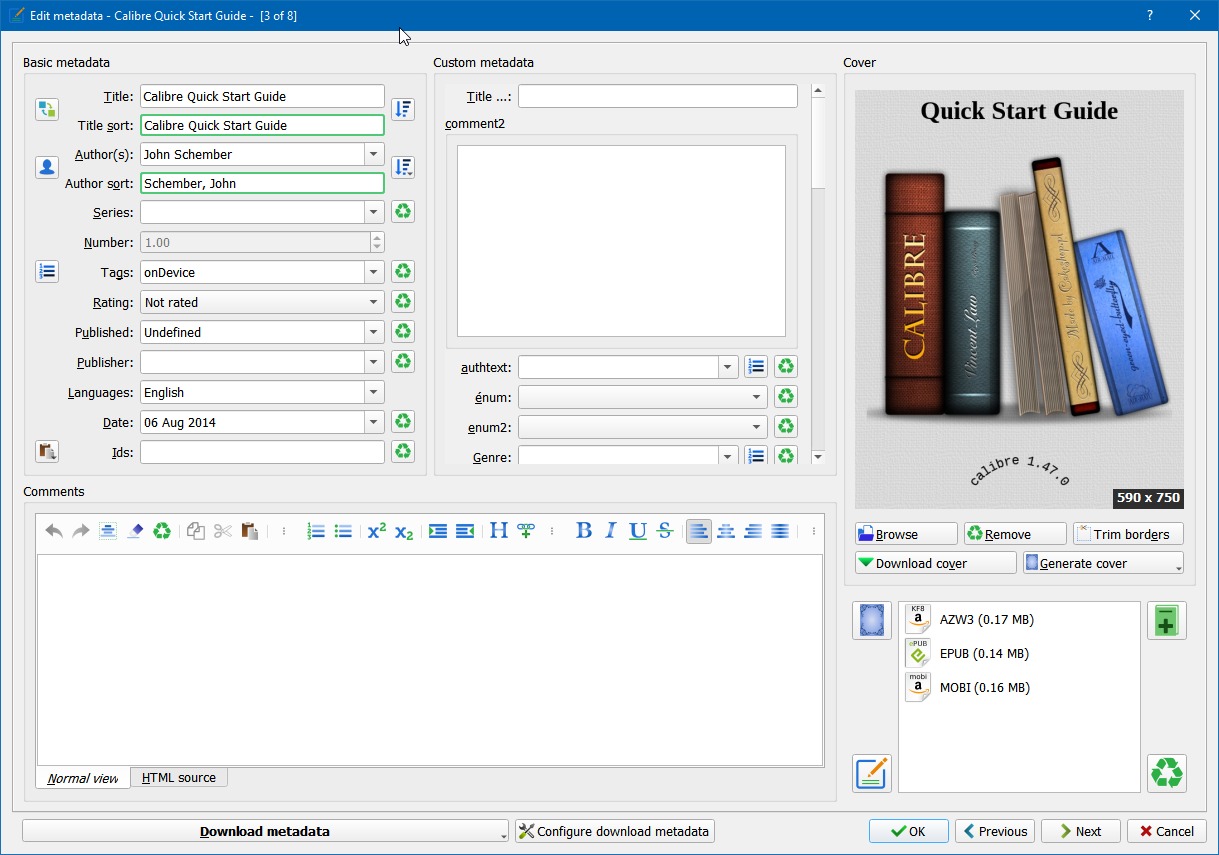Viewport: 1219px width, 855px height.
Task: Select the Normal view tab
Action: (x=83, y=778)
